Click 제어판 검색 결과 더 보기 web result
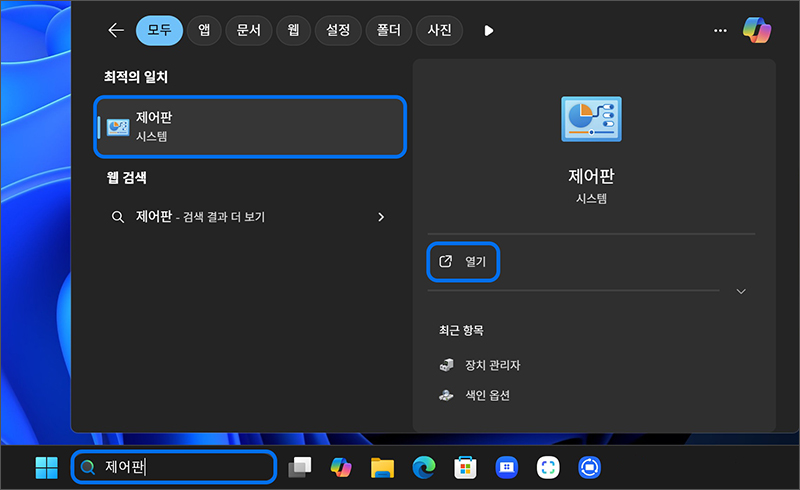The width and height of the screenshot is (800, 490). (x=250, y=217)
